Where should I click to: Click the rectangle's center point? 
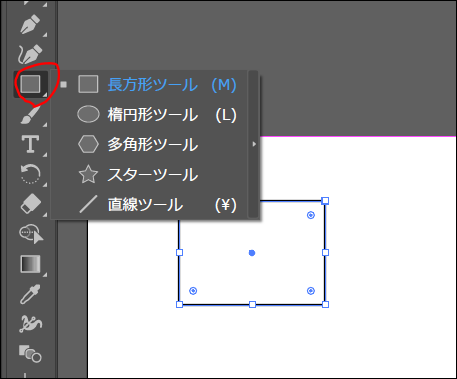(x=252, y=253)
